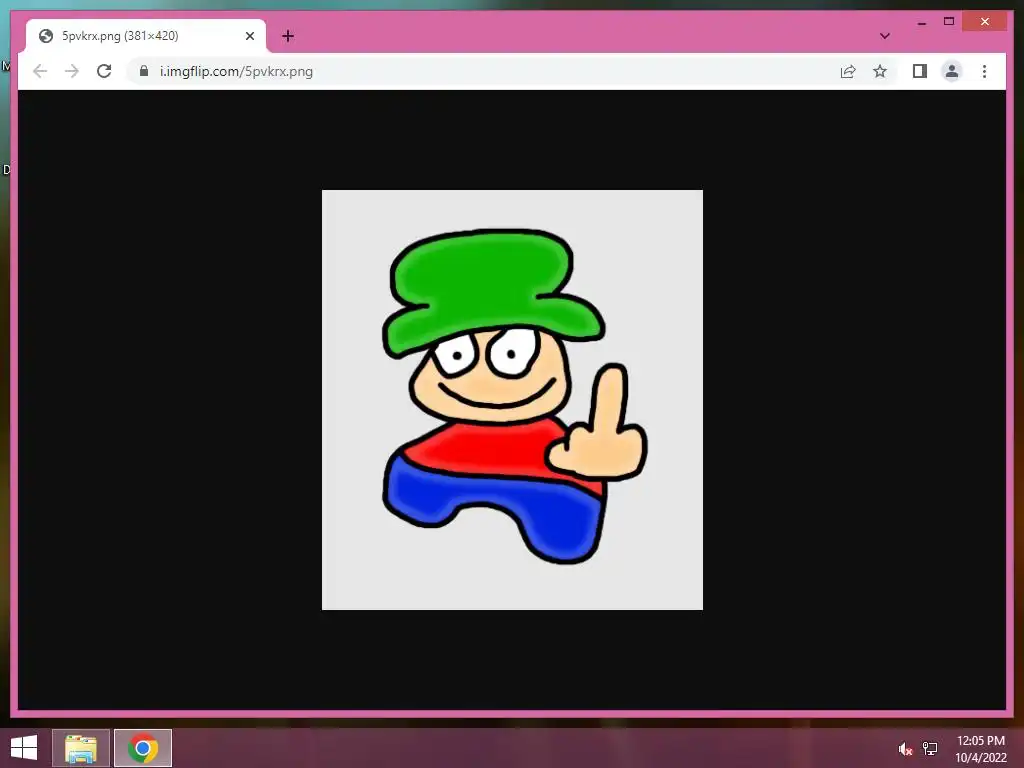Viewport: 1024px width, 768px height.
Task: Open the network tray icon
Action: [930, 749]
